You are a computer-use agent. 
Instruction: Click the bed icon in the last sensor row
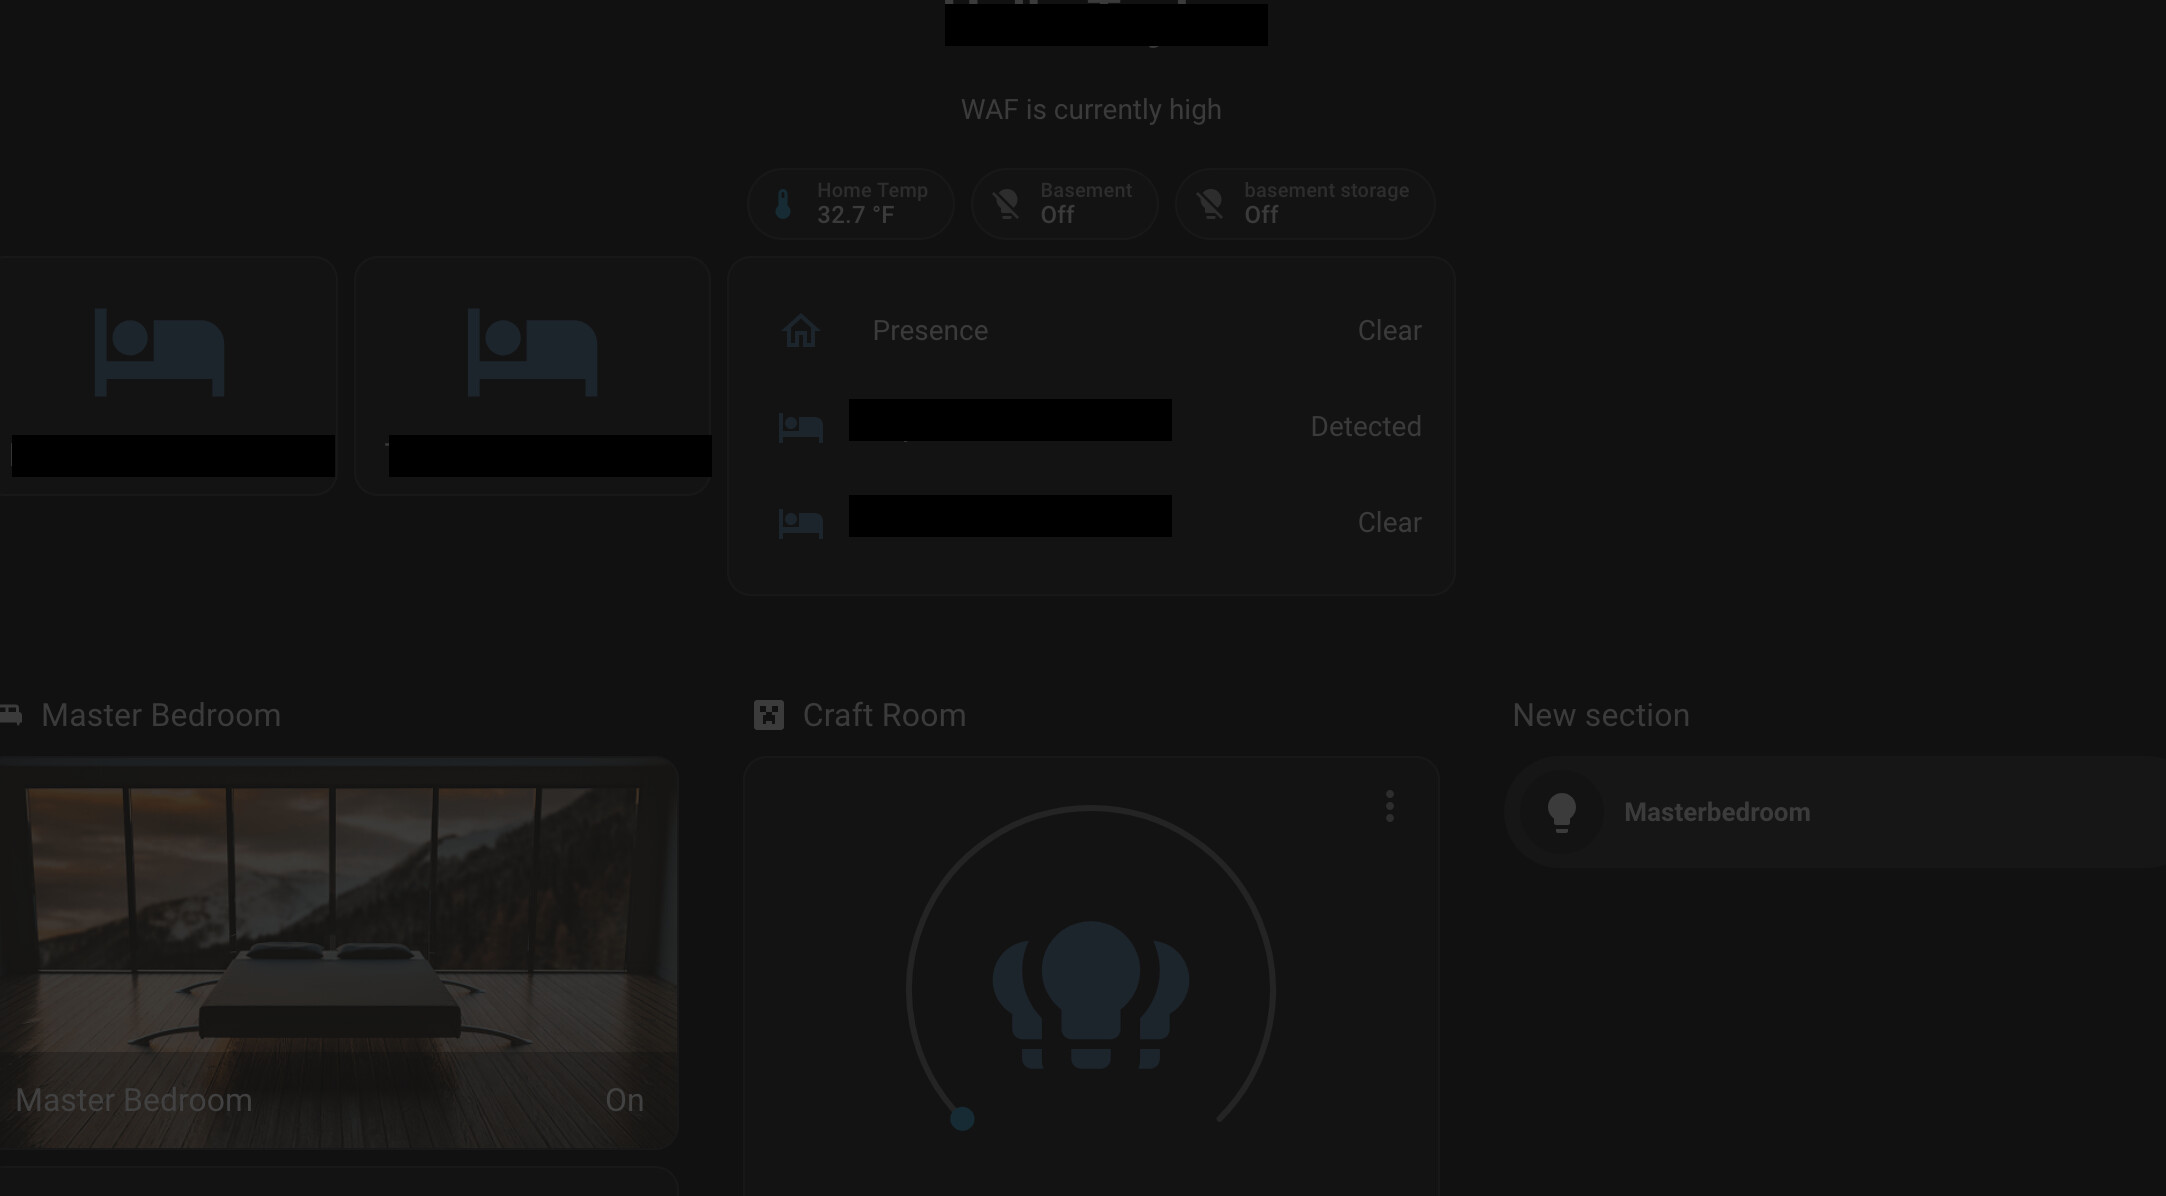(x=800, y=523)
